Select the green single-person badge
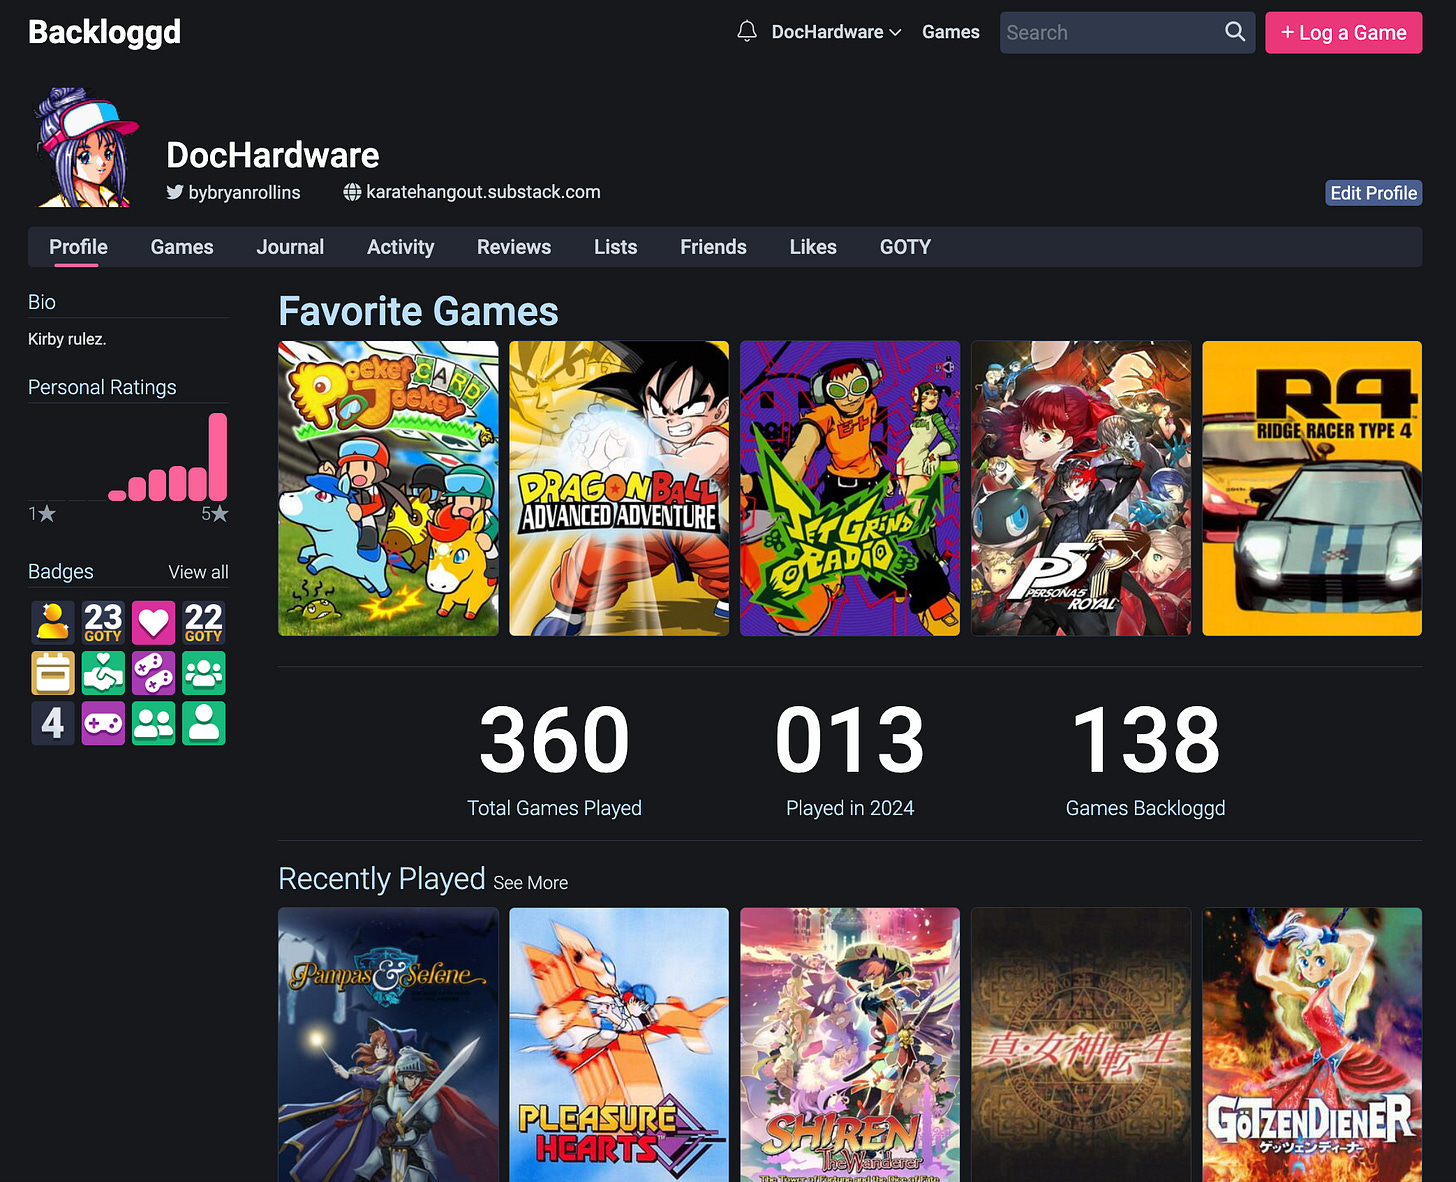 203,723
